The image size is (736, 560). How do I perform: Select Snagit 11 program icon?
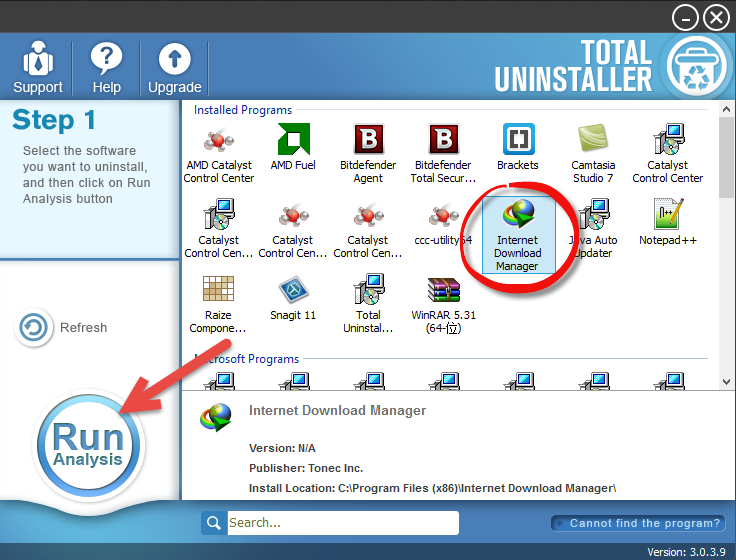pos(293,297)
